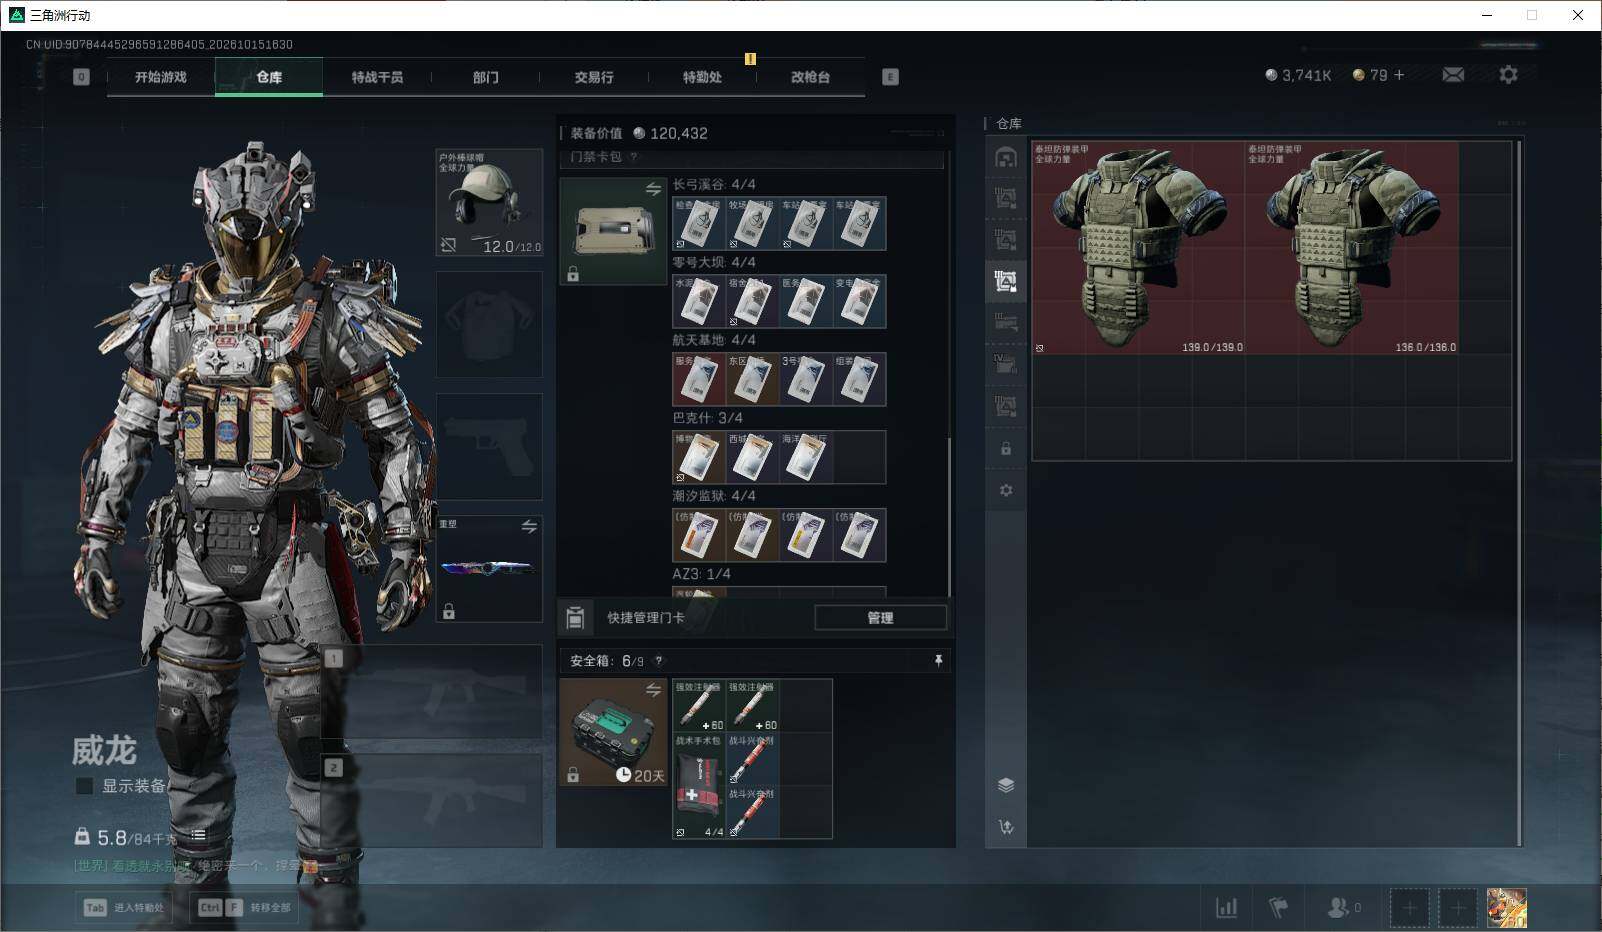Open the mail envelope icon
The image size is (1602, 932).
[1453, 75]
